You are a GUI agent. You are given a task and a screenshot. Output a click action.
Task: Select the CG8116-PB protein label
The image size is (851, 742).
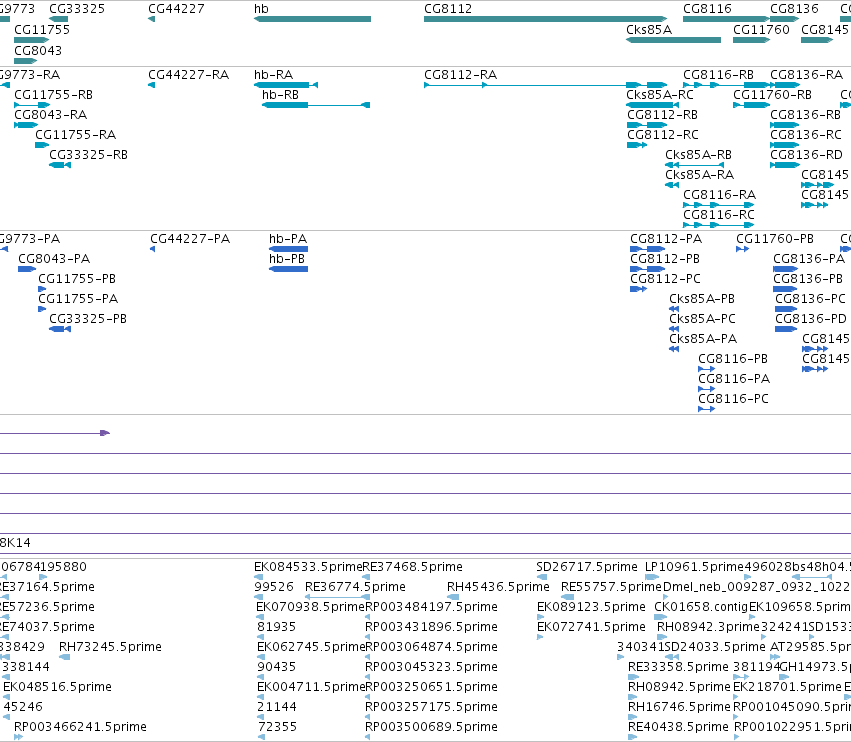[733, 359]
